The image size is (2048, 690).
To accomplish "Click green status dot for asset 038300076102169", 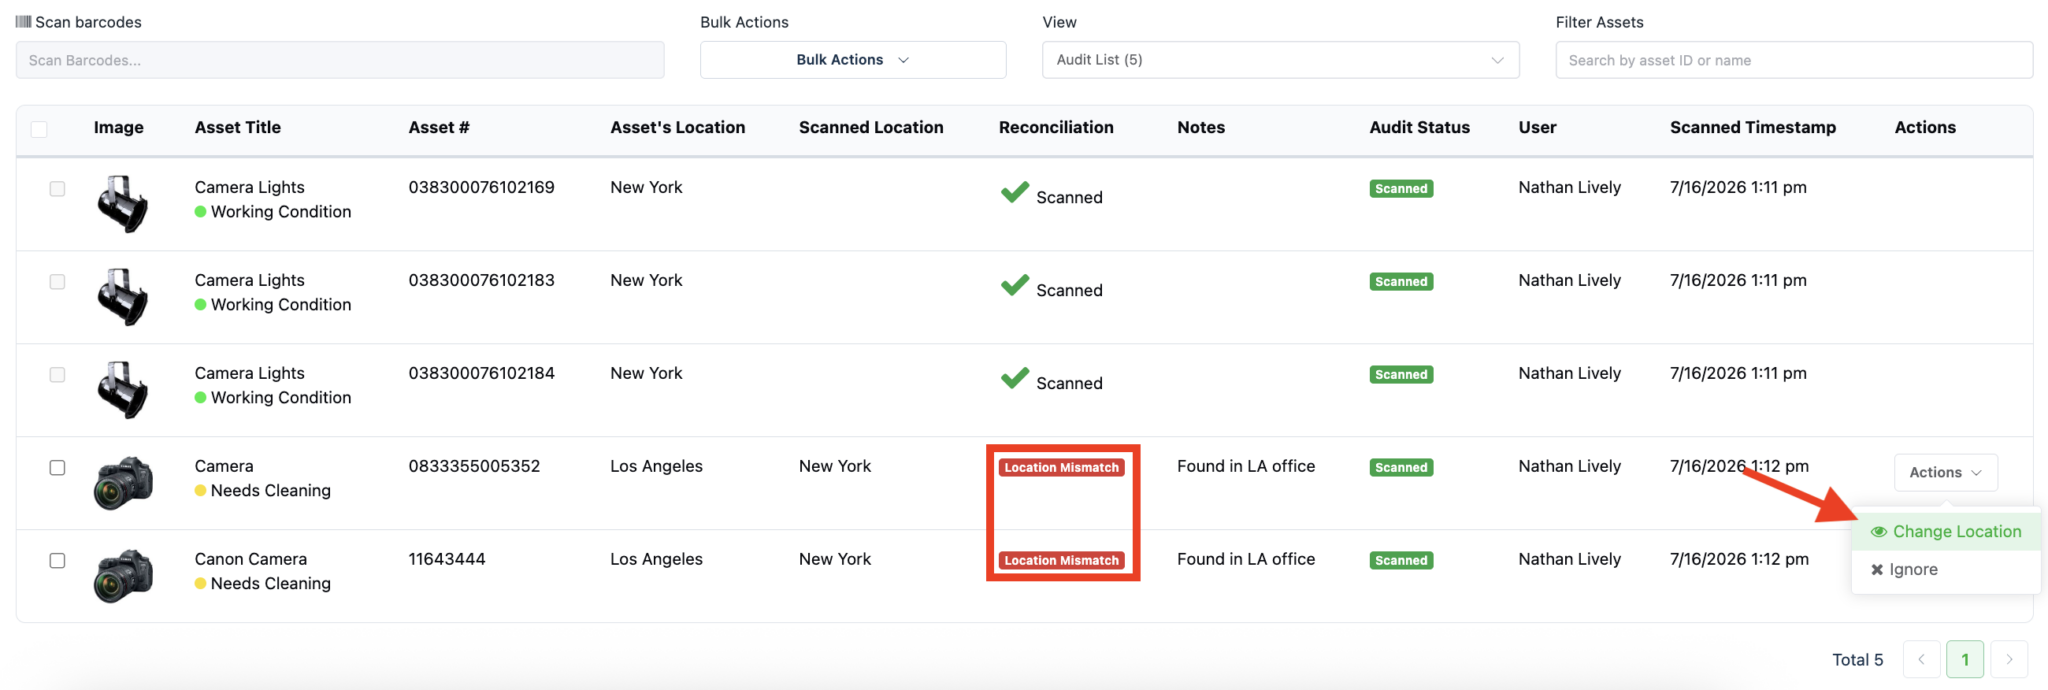I will (x=201, y=212).
